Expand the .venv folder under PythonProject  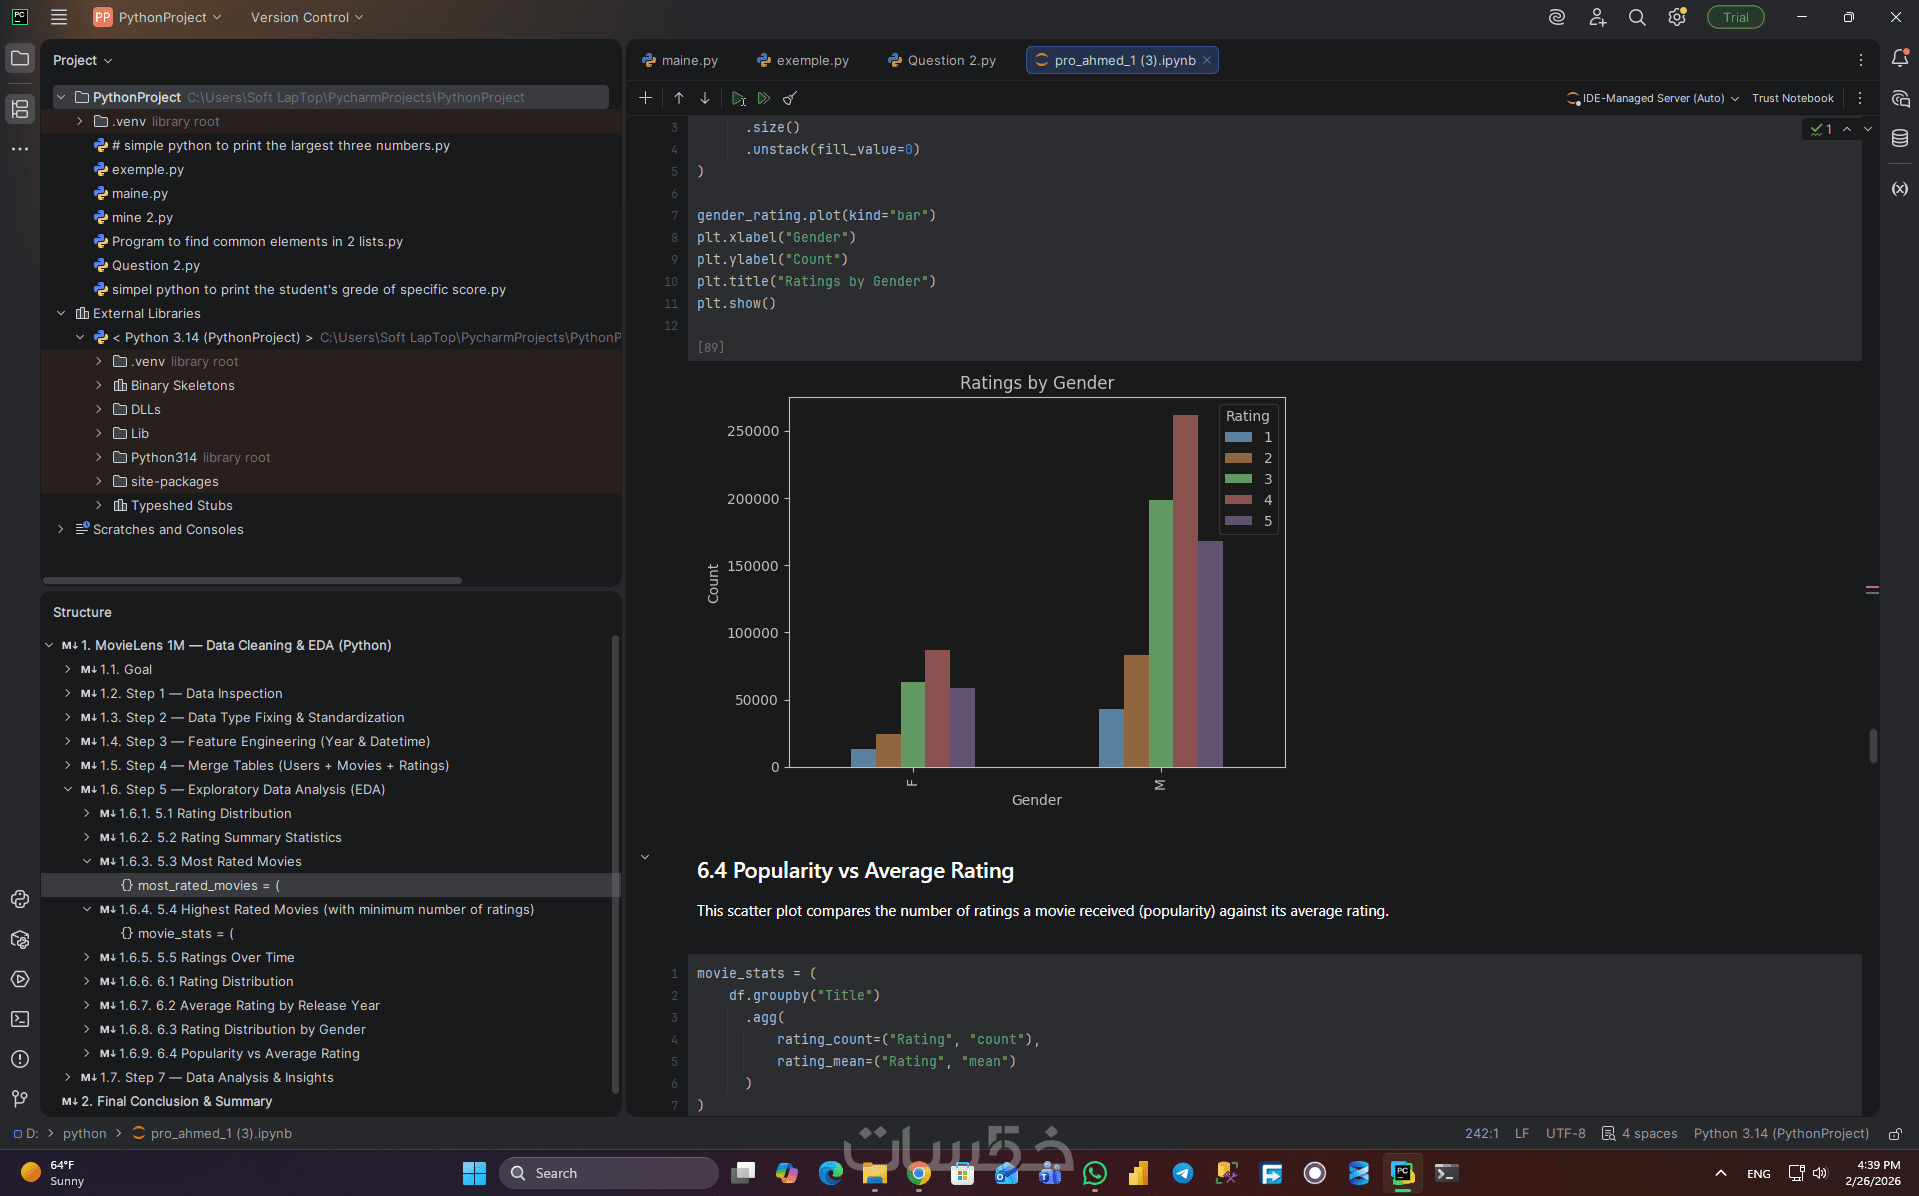pos(80,121)
